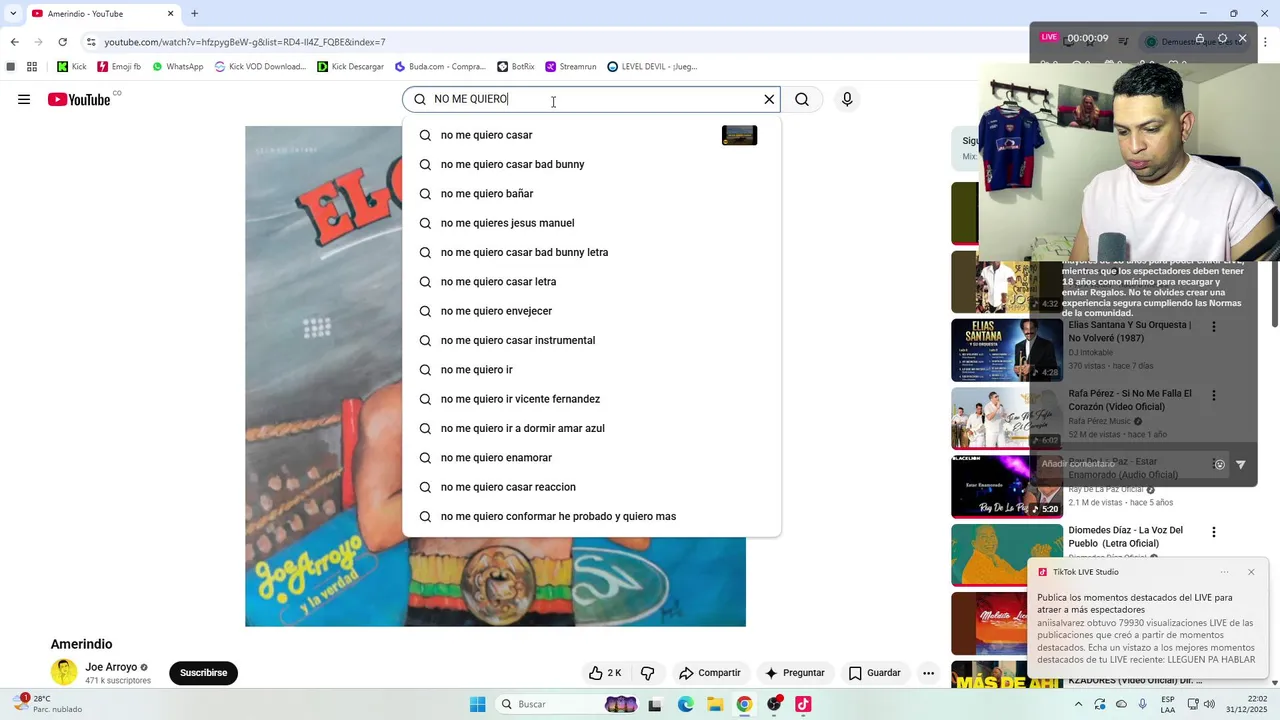Click inside the YouTube search field
The height and width of the screenshot is (720, 1280).
[x=590, y=99]
